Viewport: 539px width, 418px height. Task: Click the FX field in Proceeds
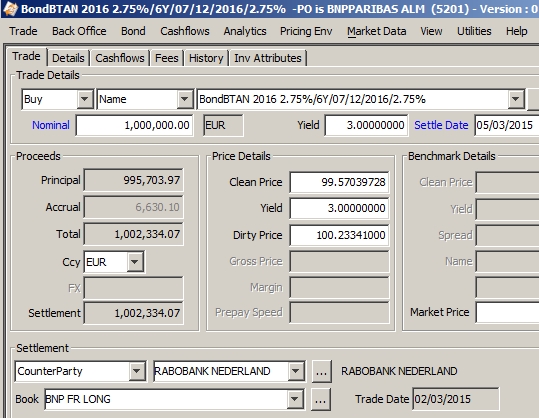[x=134, y=288]
